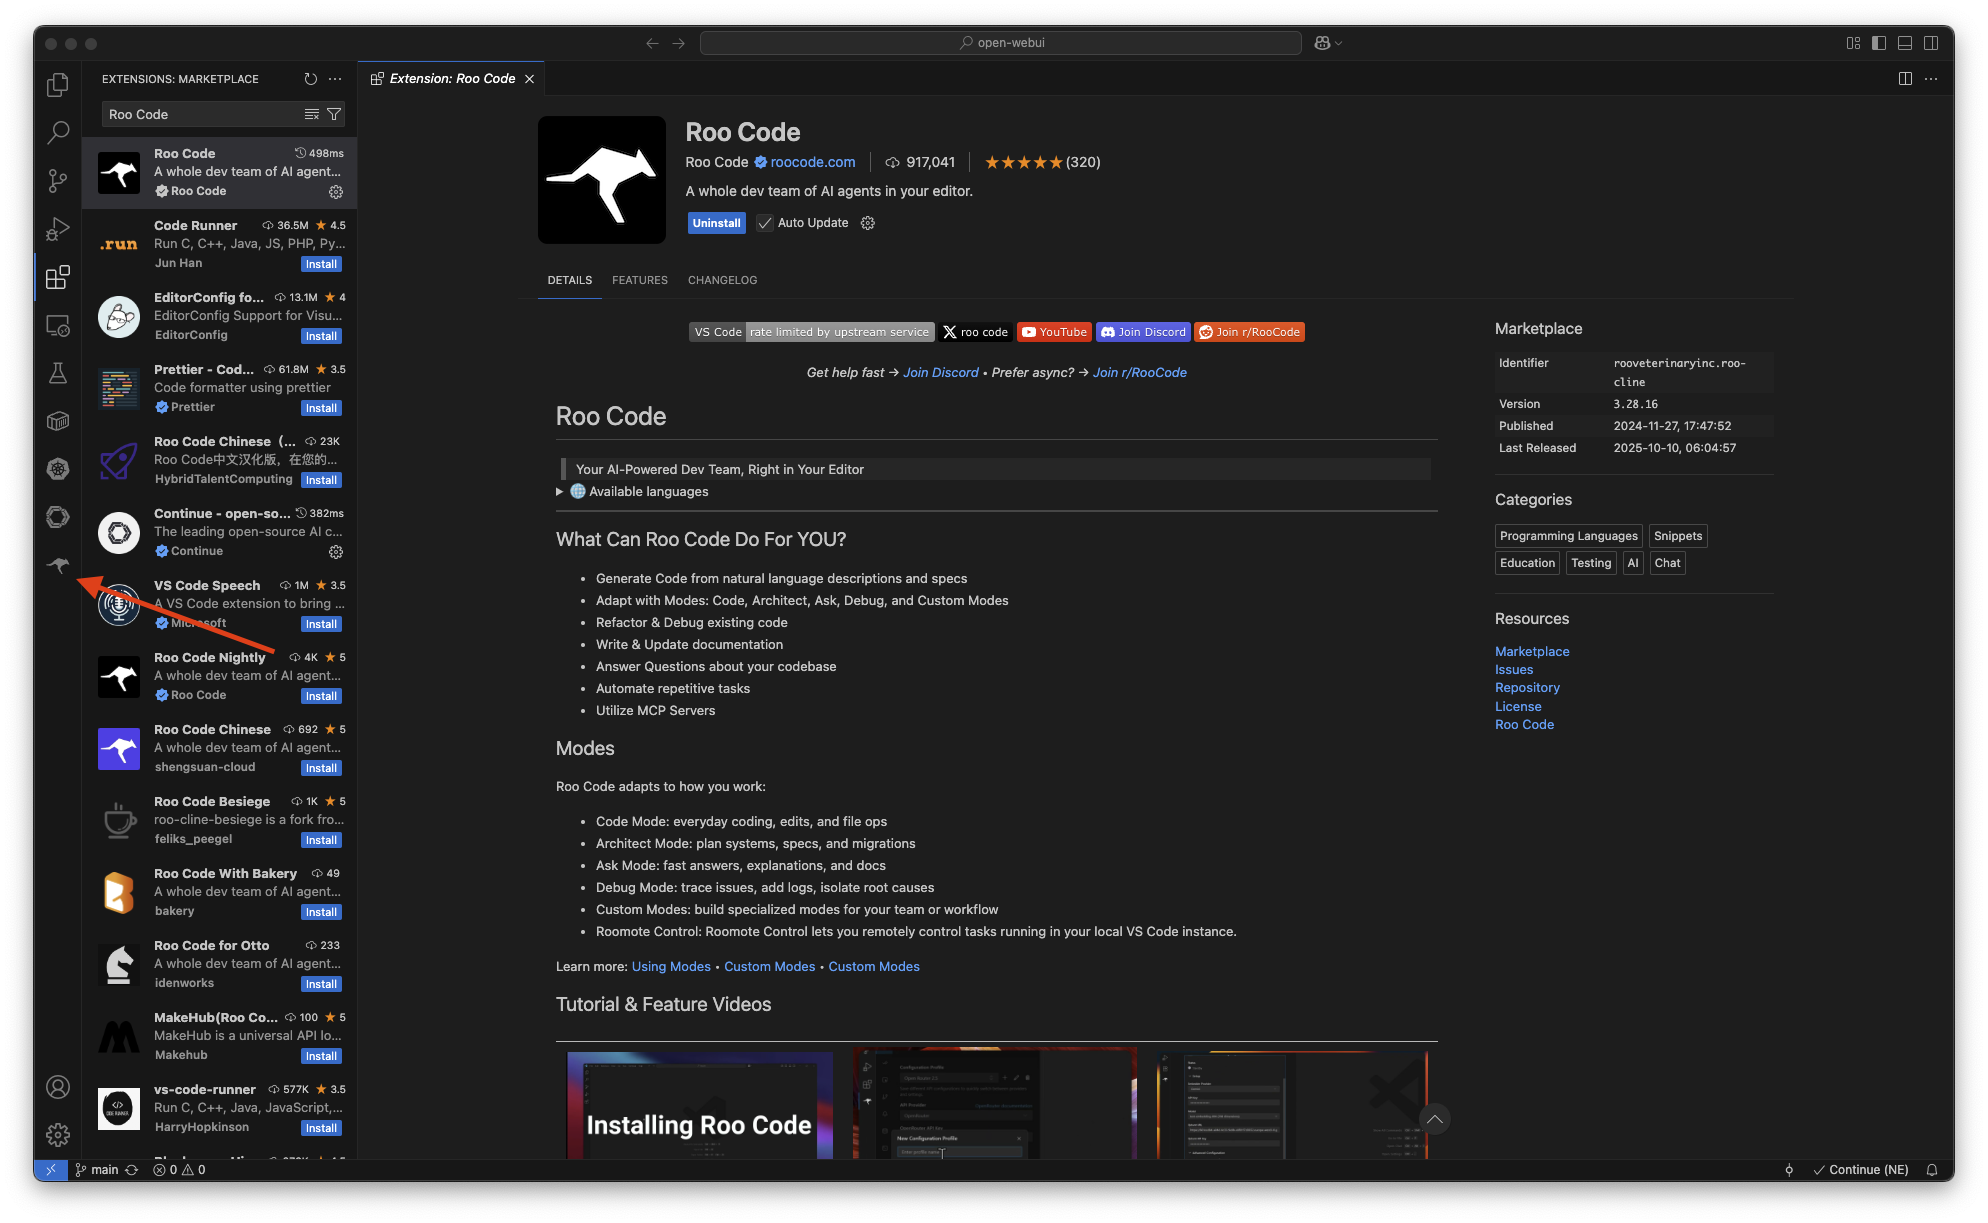The image size is (1988, 1223).
Task: Open Continue (NE) status bar item
Action: 1861,1169
